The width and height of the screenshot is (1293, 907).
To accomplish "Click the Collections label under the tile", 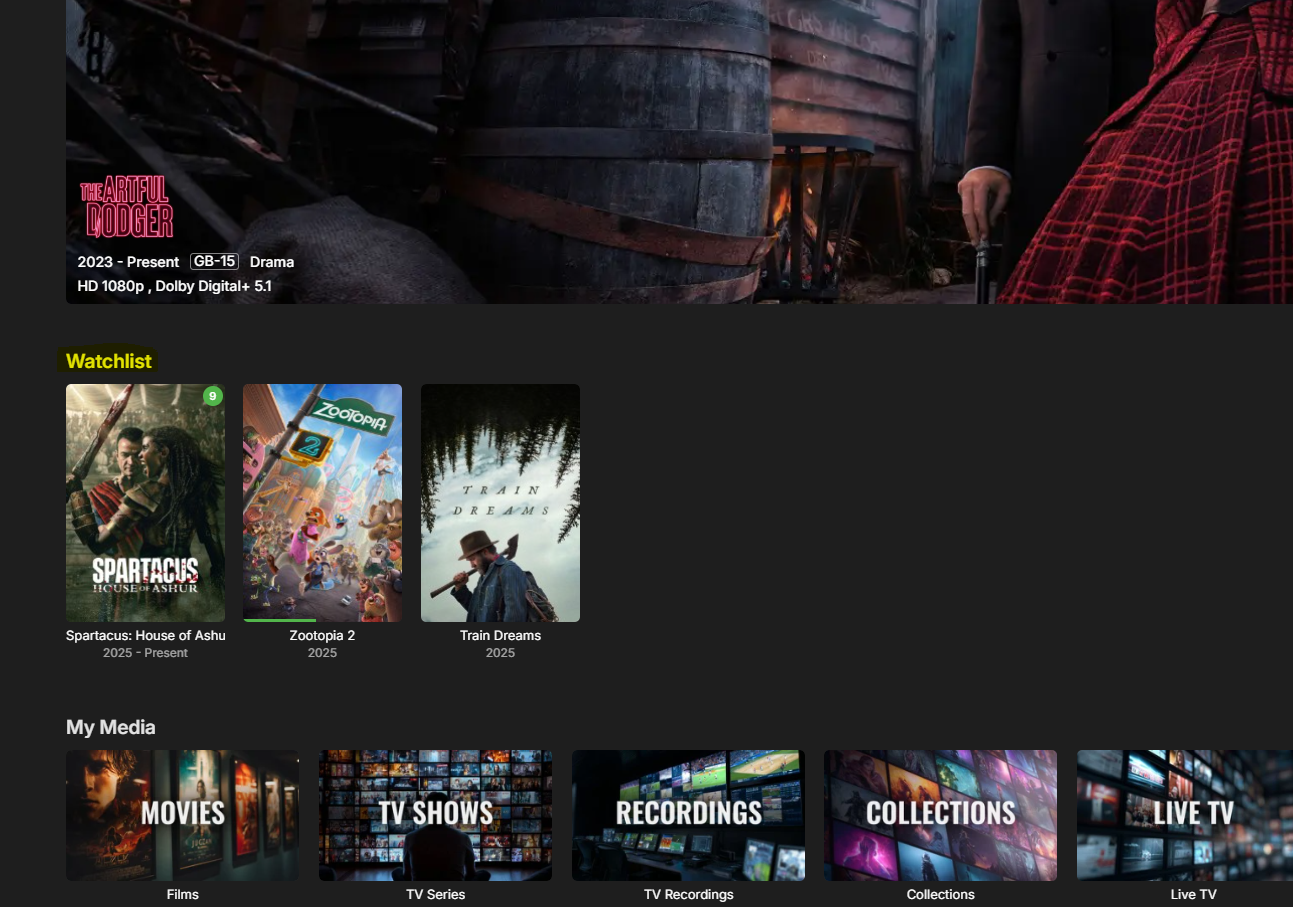I will pyautogui.click(x=940, y=894).
